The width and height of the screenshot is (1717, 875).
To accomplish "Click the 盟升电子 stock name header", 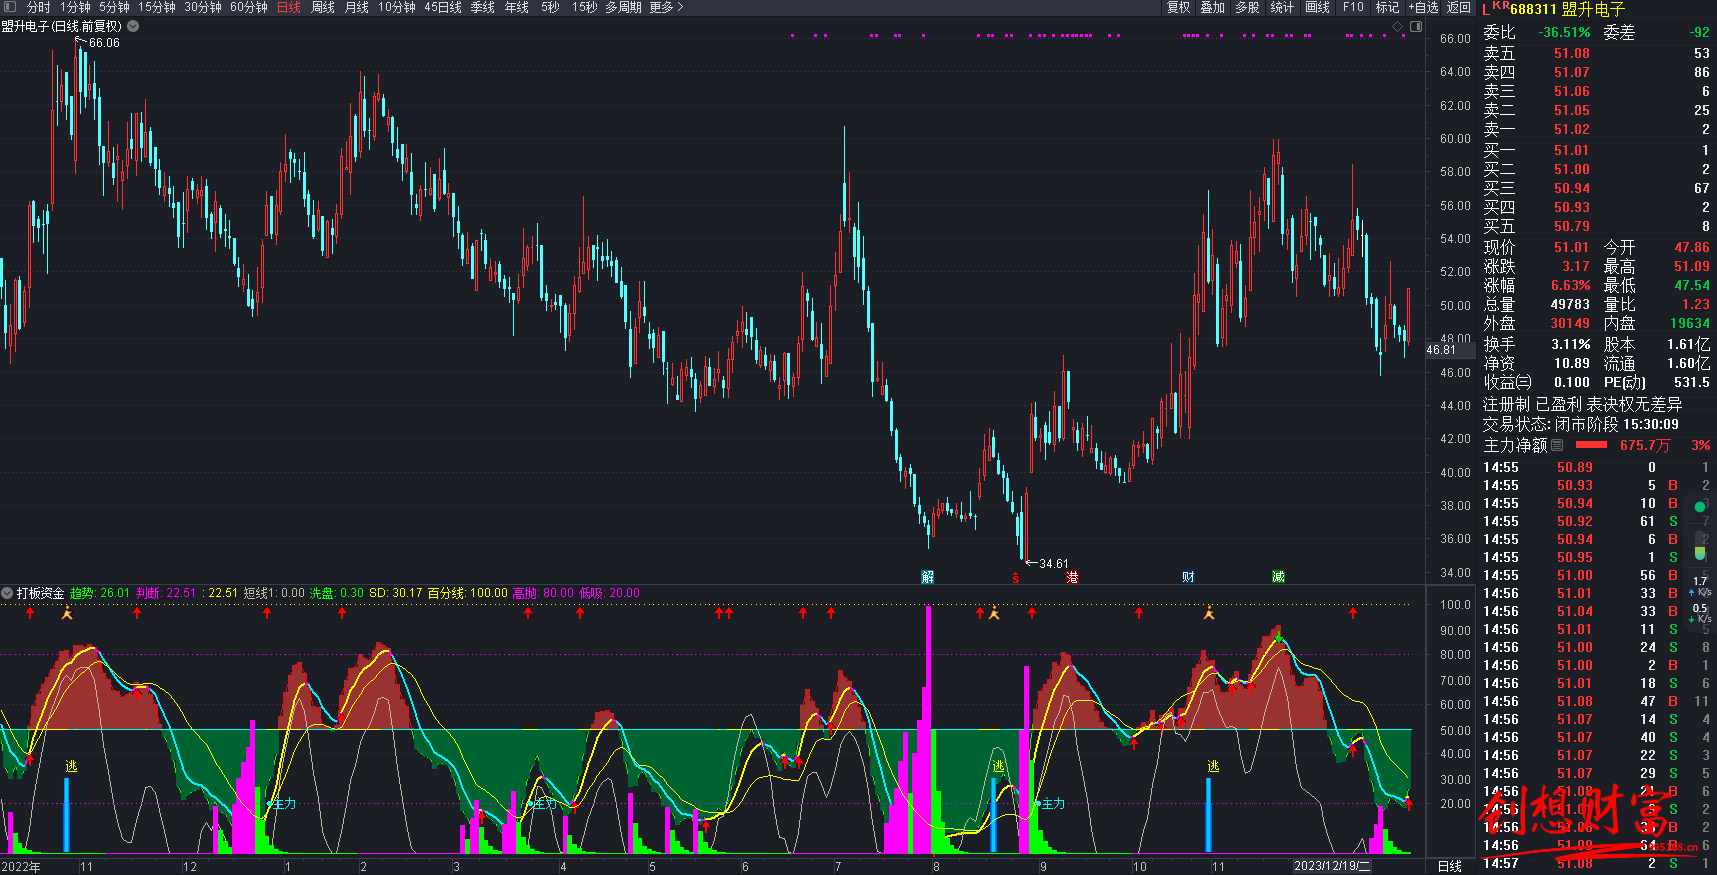I will click(x=1593, y=9).
